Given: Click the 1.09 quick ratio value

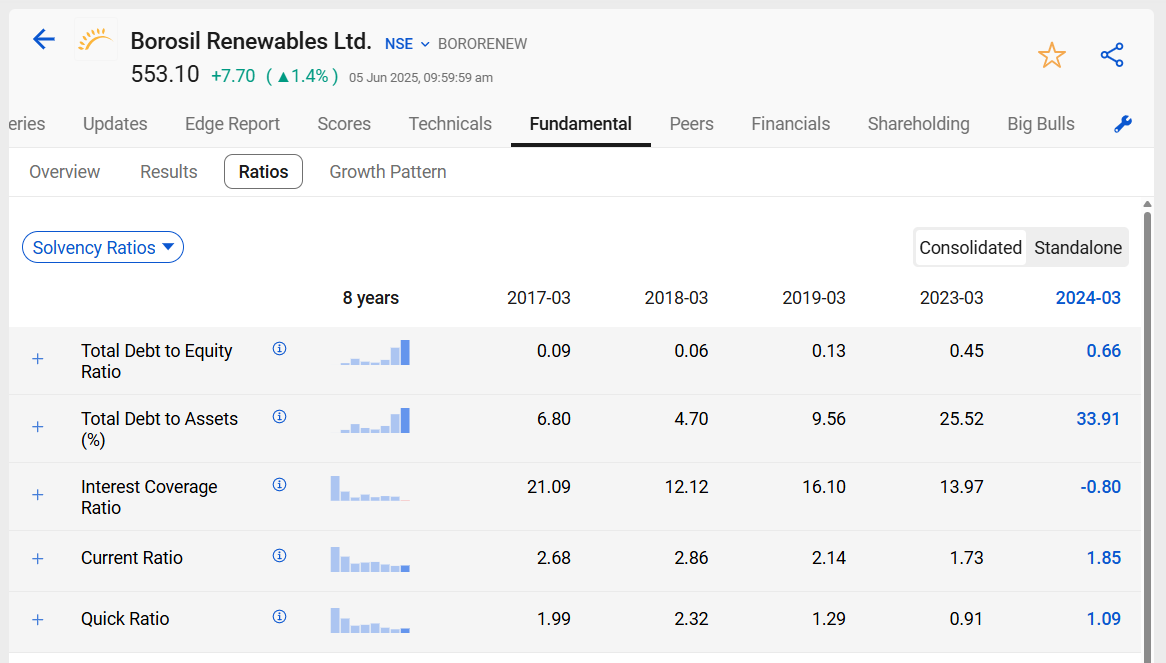Looking at the screenshot, I should coord(1104,618).
